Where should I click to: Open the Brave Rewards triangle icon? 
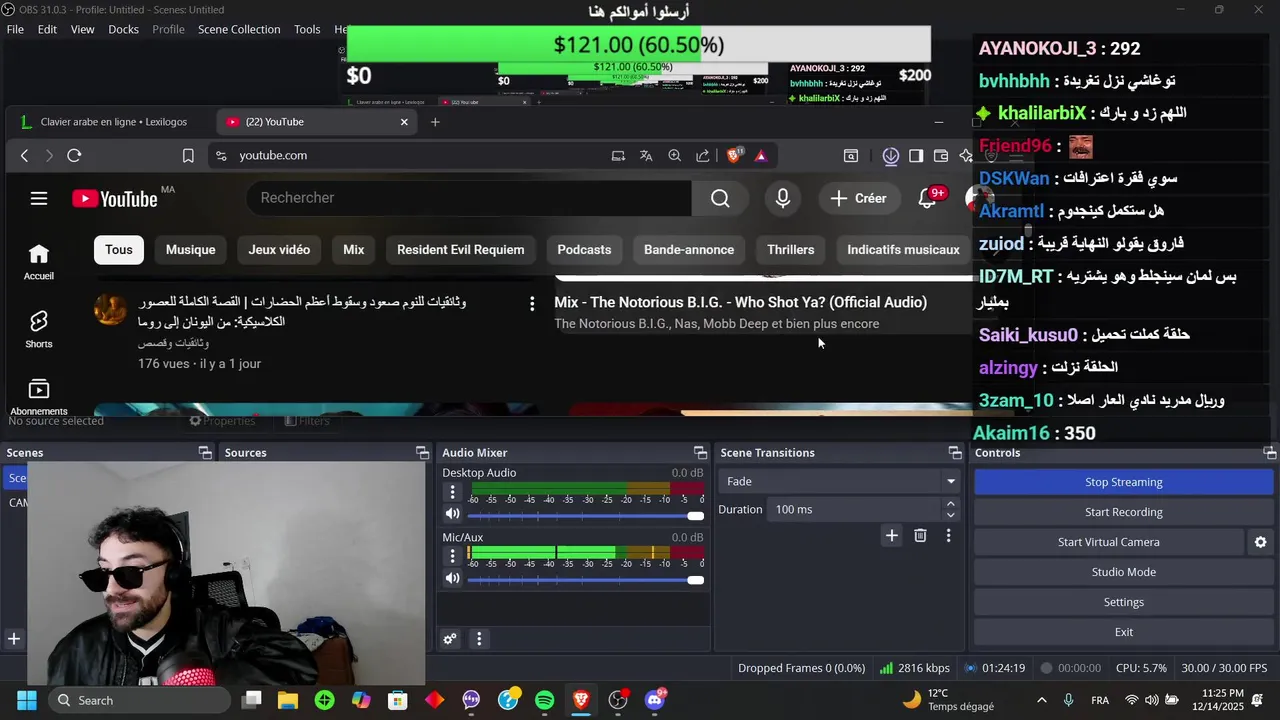pyautogui.click(x=761, y=156)
